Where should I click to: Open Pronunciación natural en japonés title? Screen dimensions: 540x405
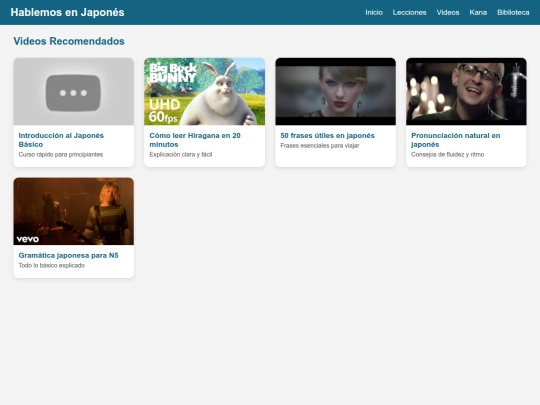point(456,140)
